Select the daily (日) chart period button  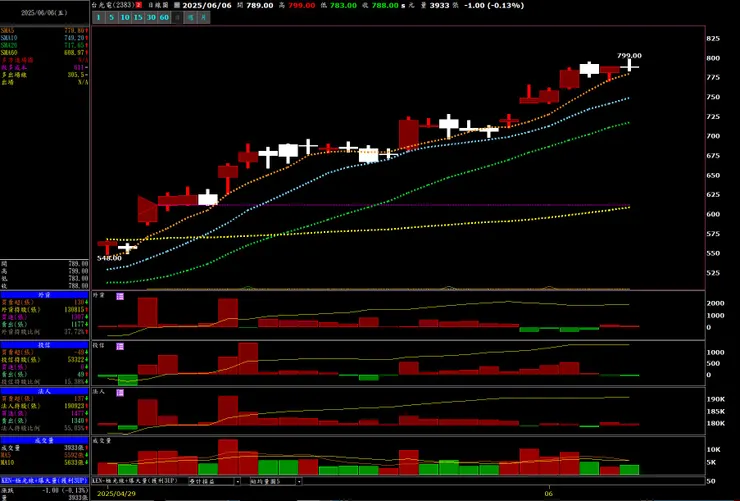pyautogui.click(x=177, y=17)
